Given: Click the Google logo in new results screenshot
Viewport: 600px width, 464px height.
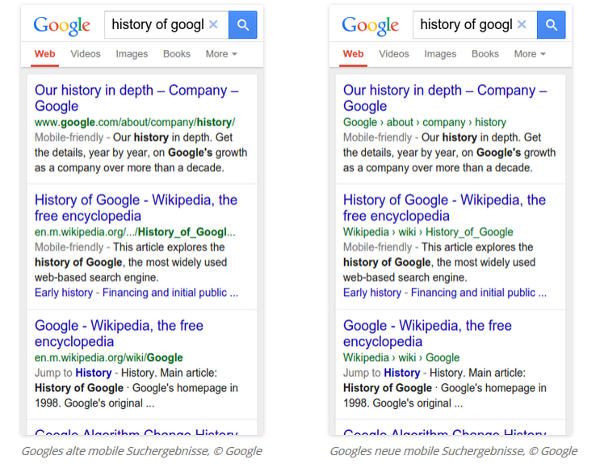Looking at the screenshot, I should [370, 26].
